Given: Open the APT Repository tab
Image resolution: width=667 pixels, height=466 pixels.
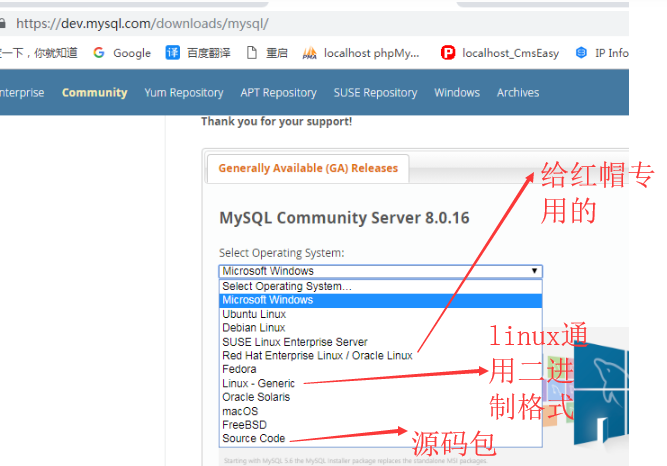Looking at the screenshot, I should tap(278, 92).
